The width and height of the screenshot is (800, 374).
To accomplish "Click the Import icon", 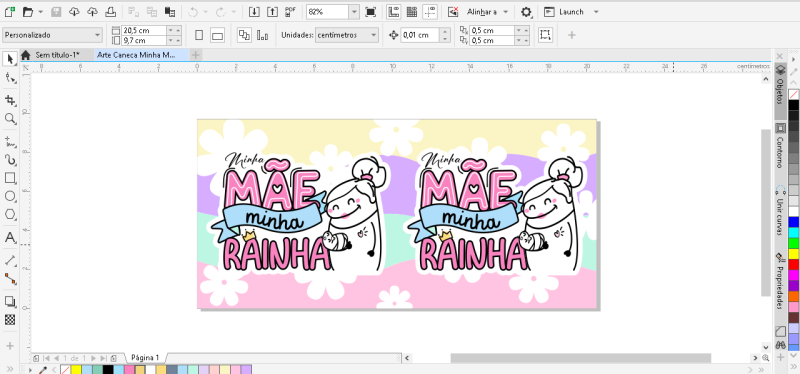I will (x=254, y=11).
